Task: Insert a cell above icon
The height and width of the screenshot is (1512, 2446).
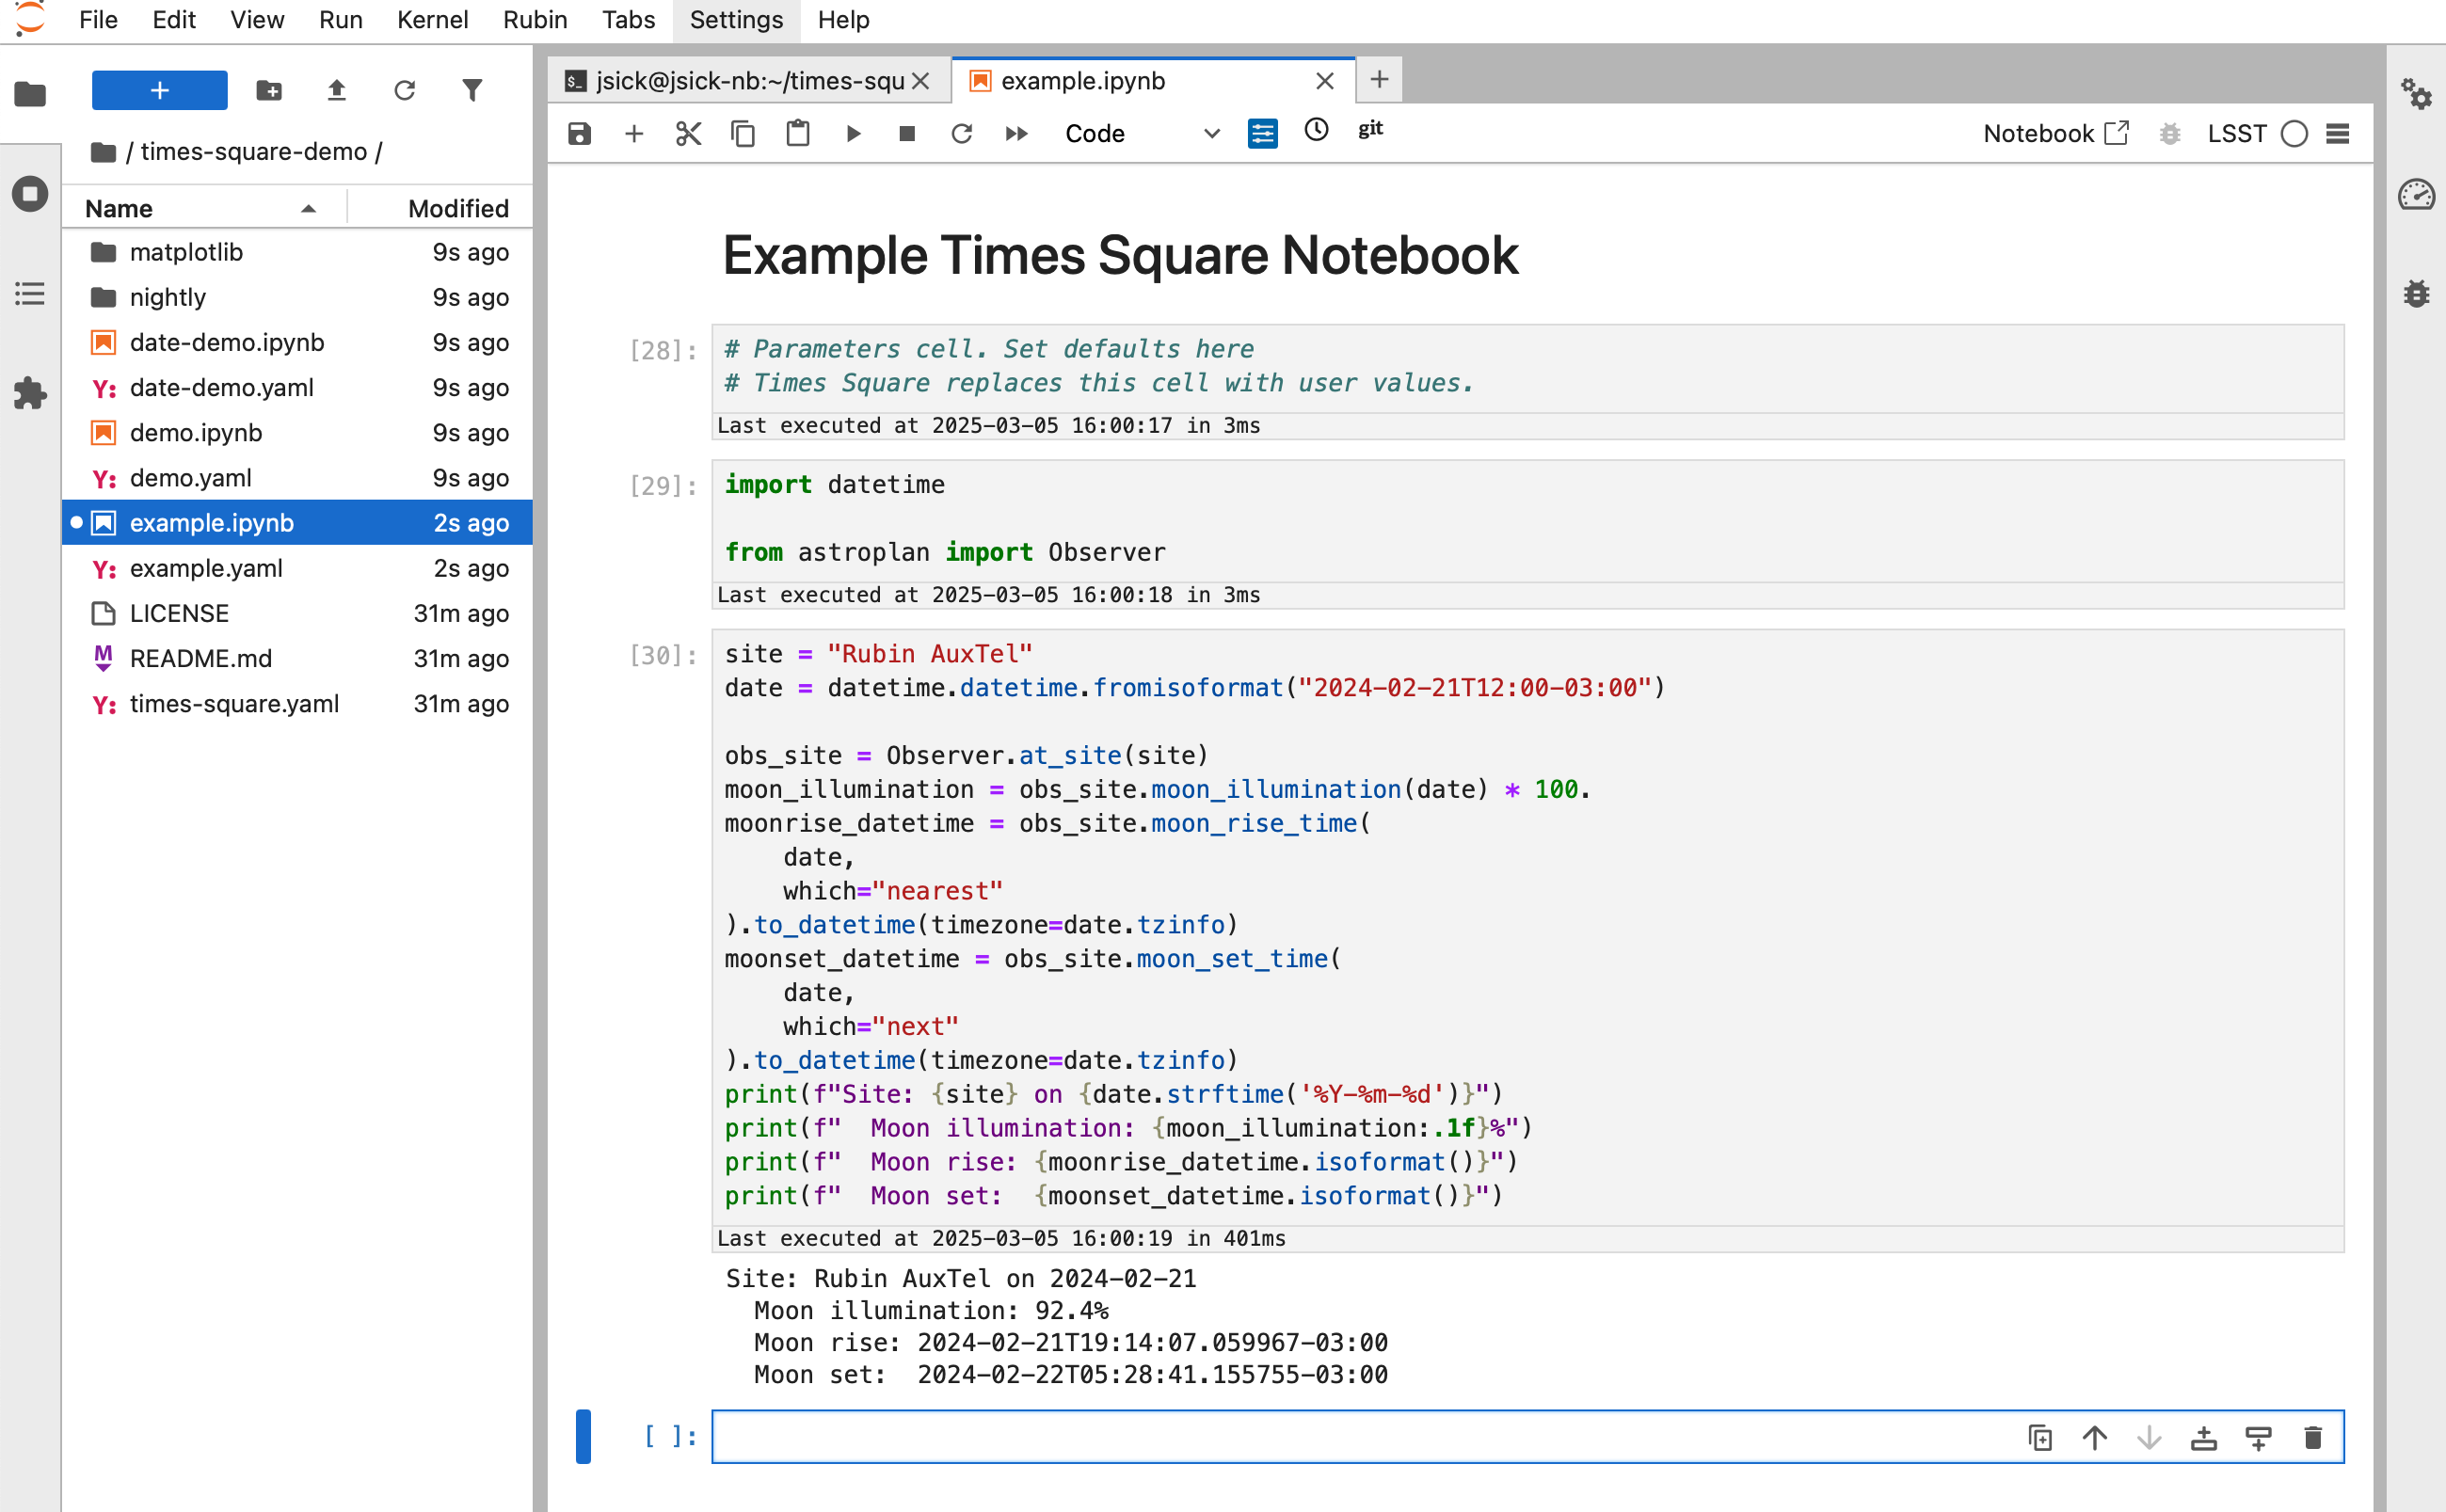Action: [x=2204, y=1438]
